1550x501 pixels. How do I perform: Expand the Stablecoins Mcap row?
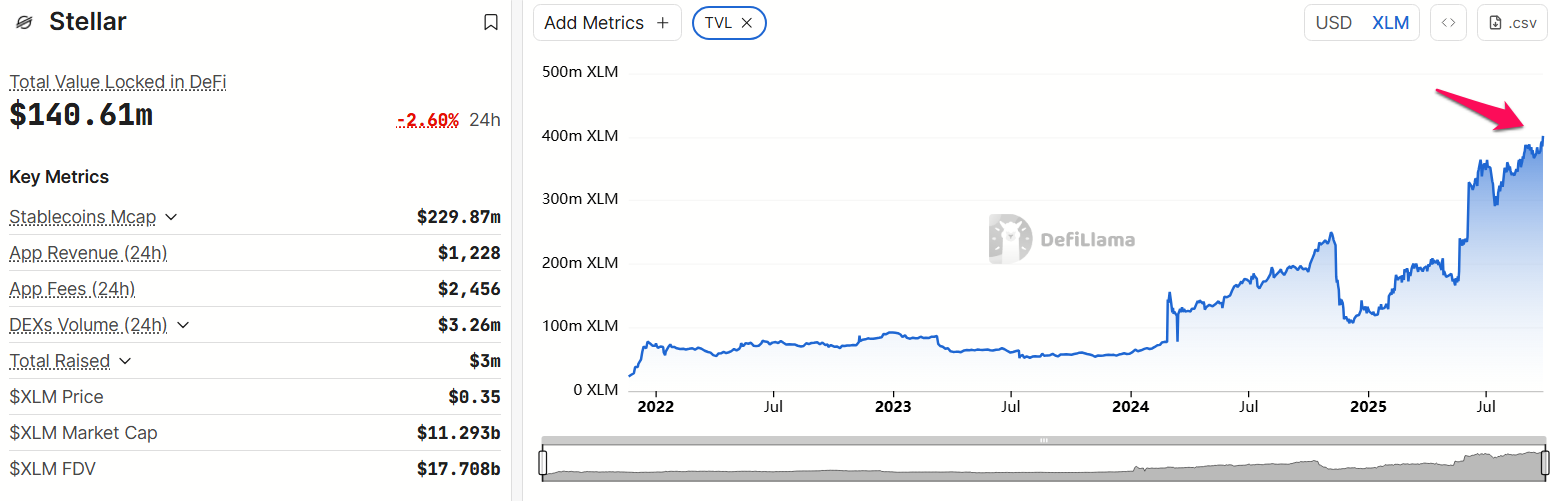pyautogui.click(x=171, y=217)
